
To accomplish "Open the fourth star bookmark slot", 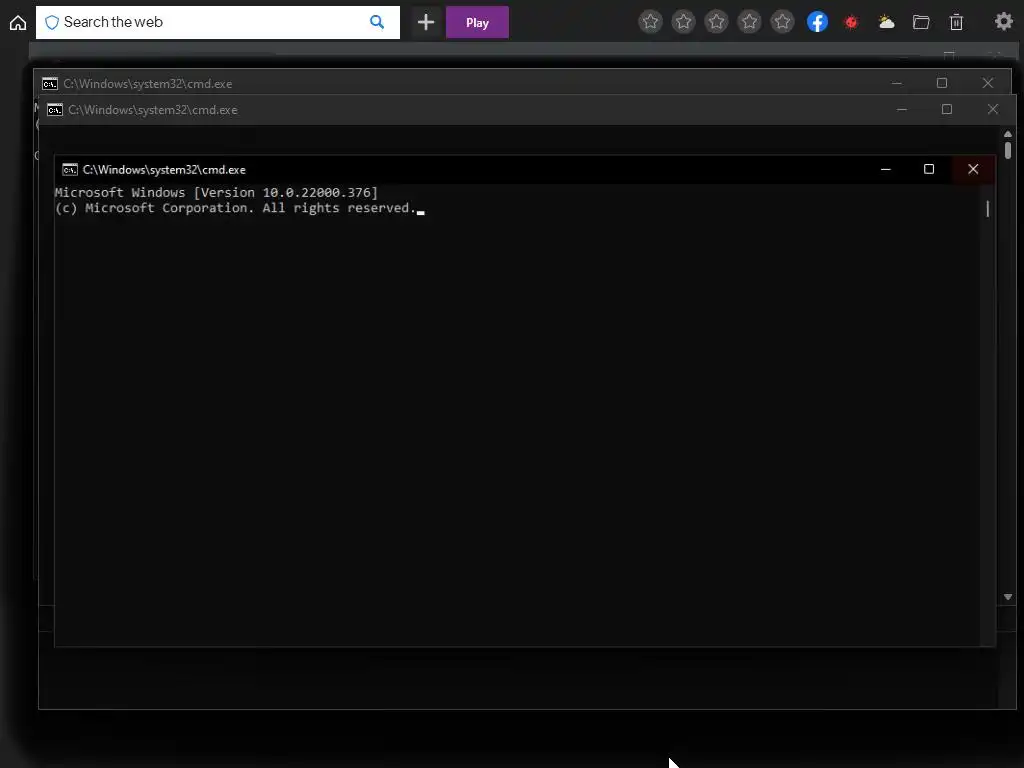I will [x=750, y=22].
